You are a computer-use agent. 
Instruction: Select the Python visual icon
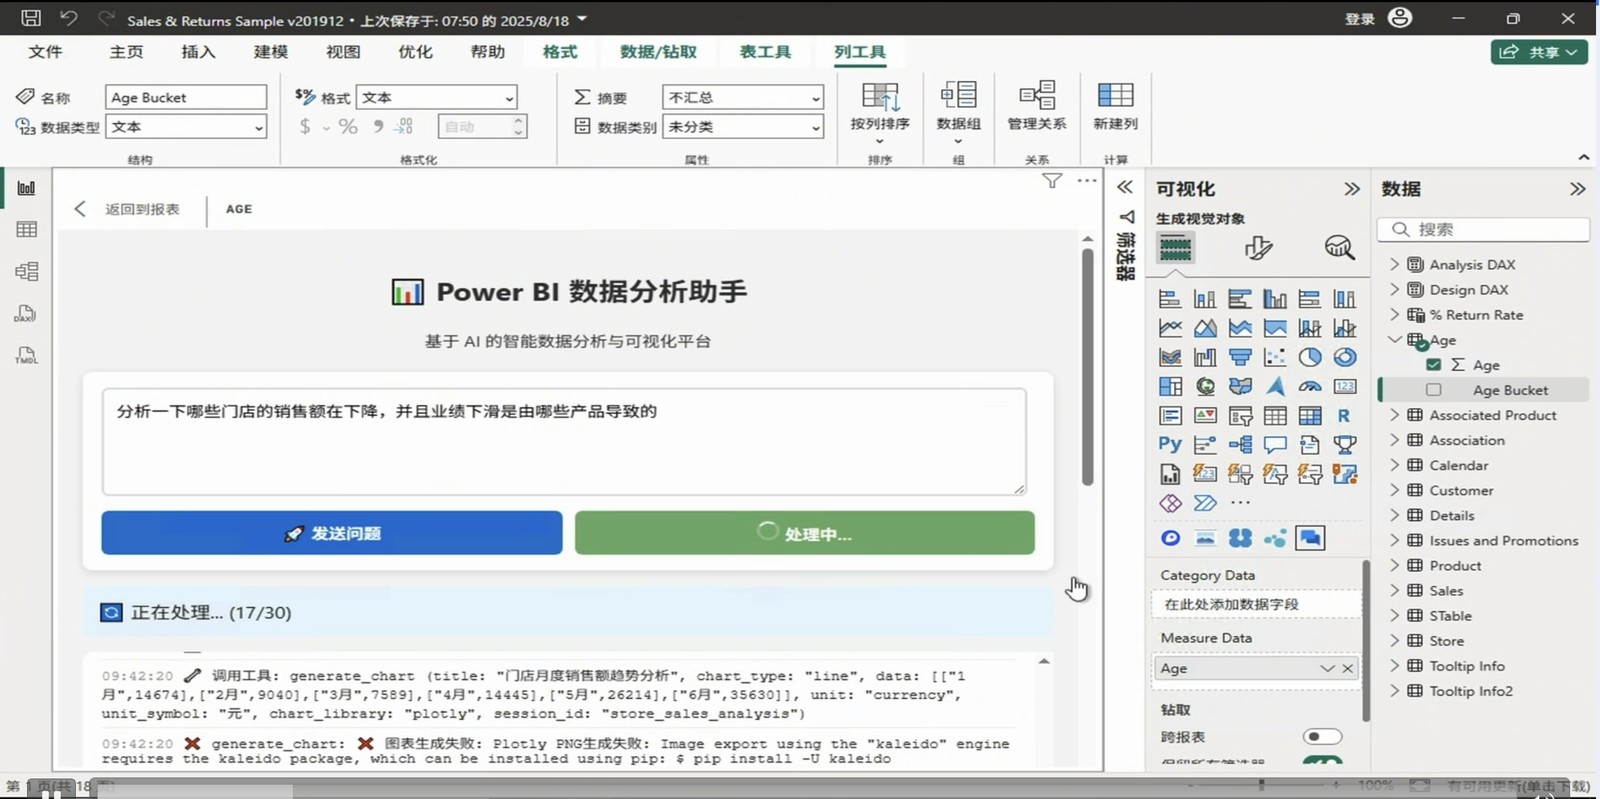[x=1170, y=444]
